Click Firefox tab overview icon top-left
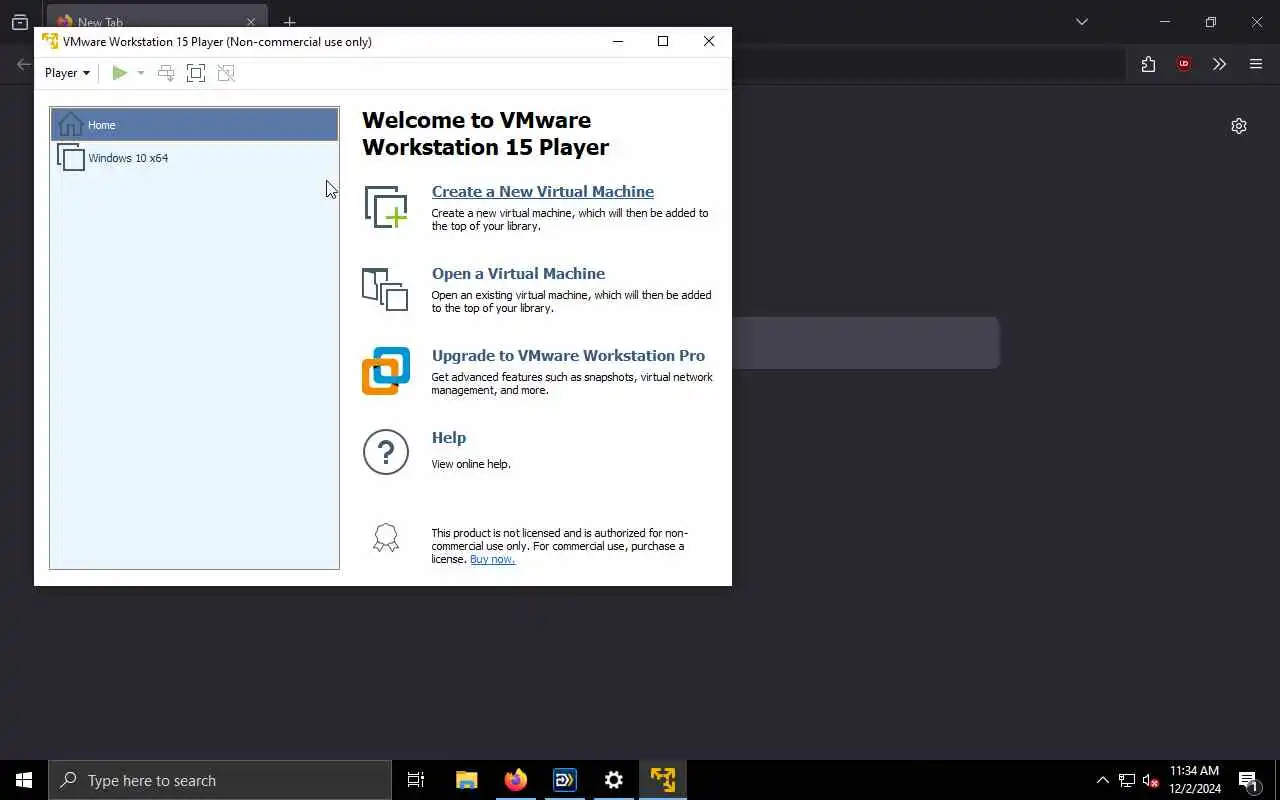The width and height of the screenshot is (1280, 800). click(20, 22)
